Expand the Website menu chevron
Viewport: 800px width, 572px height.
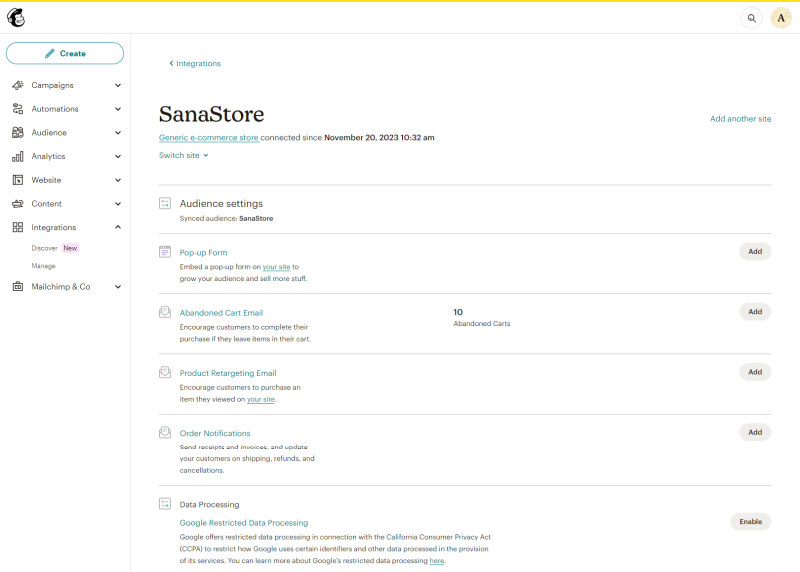point(118,180)
